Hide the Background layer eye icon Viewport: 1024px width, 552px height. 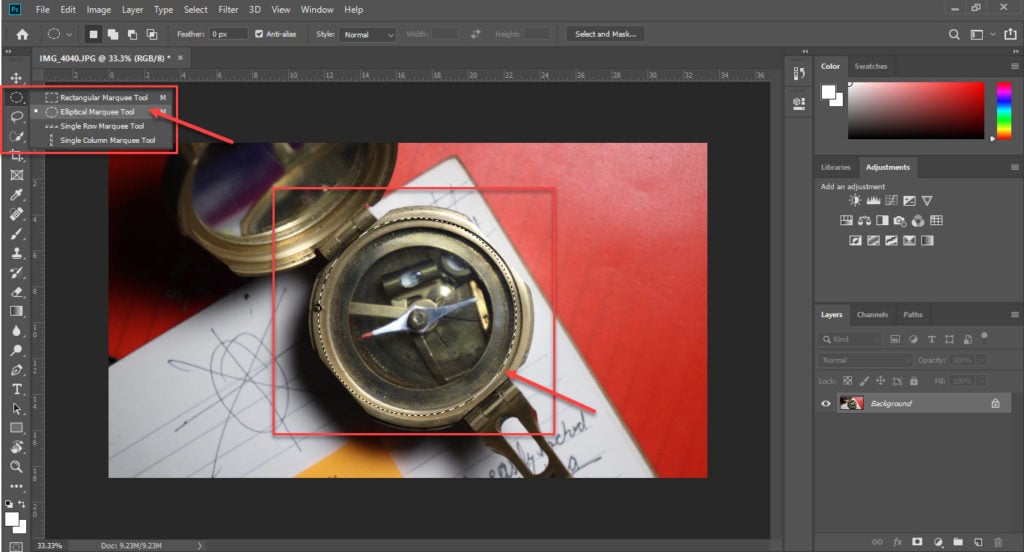825,404
